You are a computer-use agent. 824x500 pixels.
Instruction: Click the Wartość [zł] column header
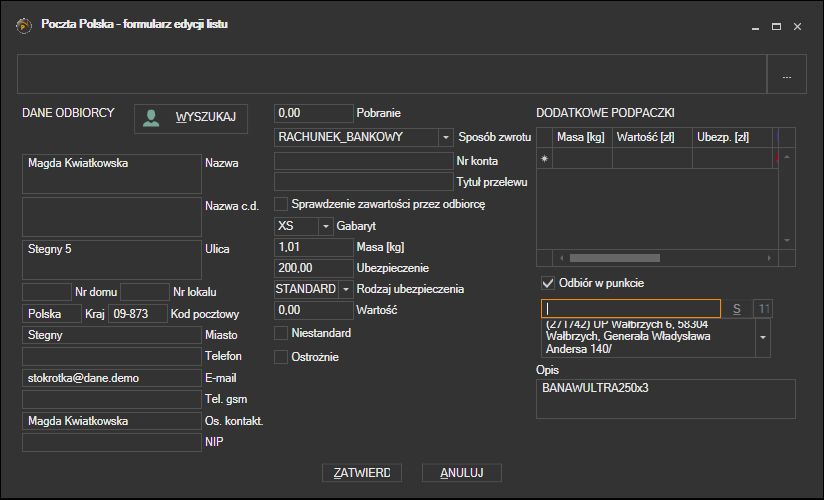click(652, 138)
